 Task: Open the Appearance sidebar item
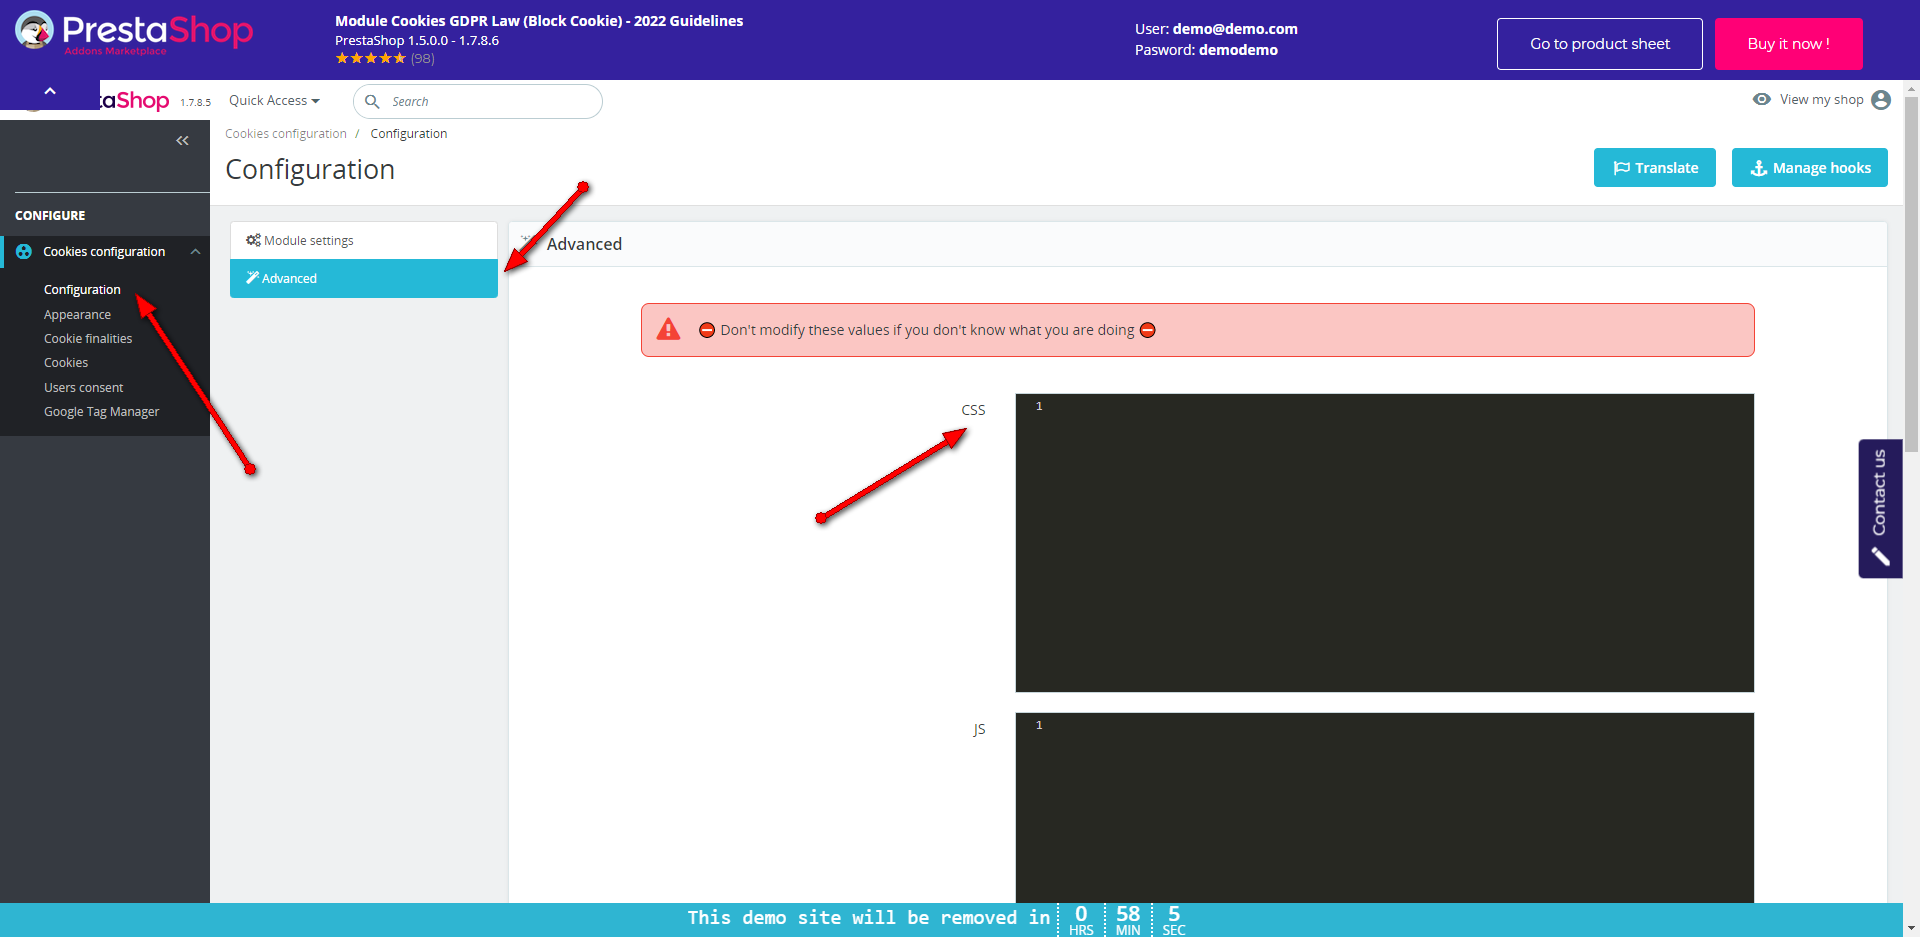77,315
